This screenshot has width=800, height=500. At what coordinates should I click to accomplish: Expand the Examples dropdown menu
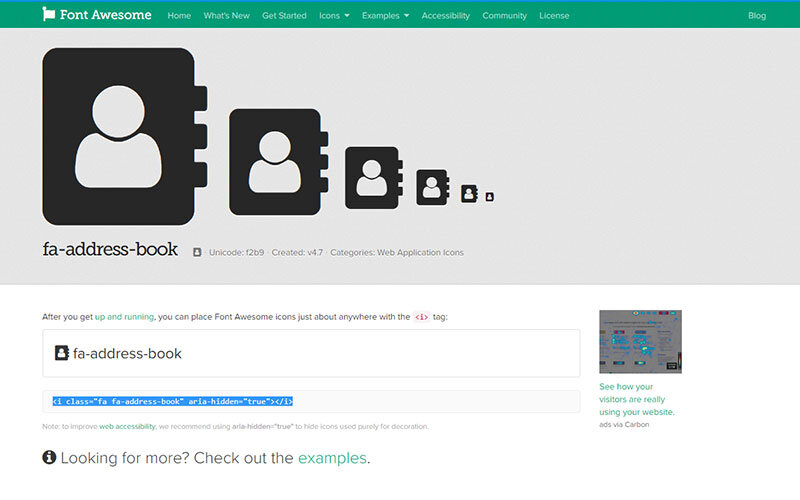coord(386,16)
